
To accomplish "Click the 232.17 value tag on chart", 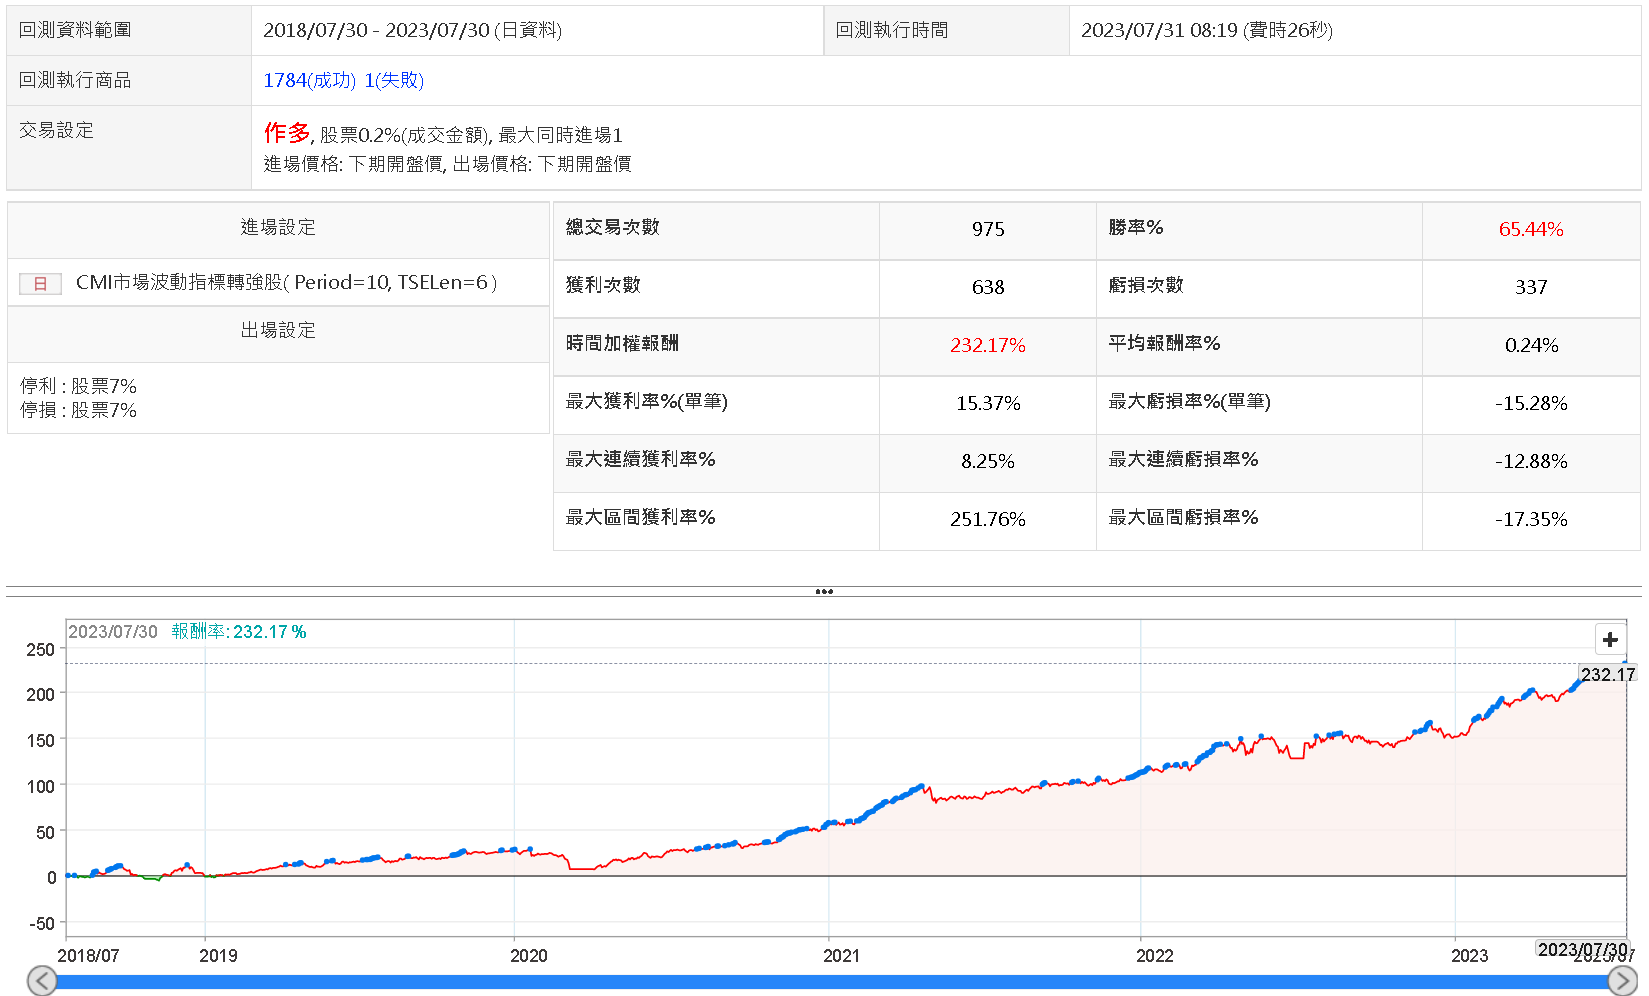I will [1607, 674].
